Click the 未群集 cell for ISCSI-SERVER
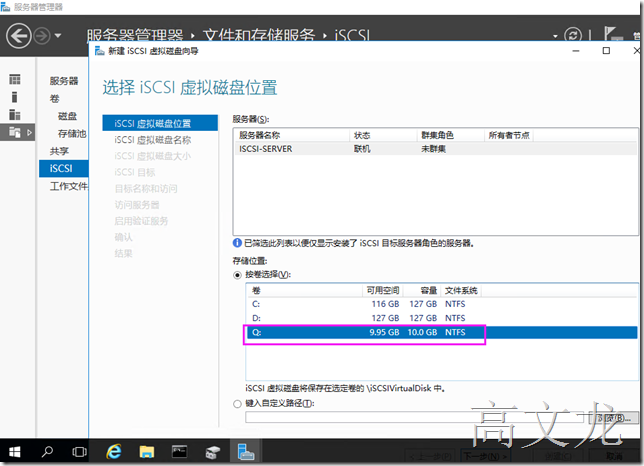Viewport: 644px width, 466px height. pyautogui.click(x=433, y=149)
